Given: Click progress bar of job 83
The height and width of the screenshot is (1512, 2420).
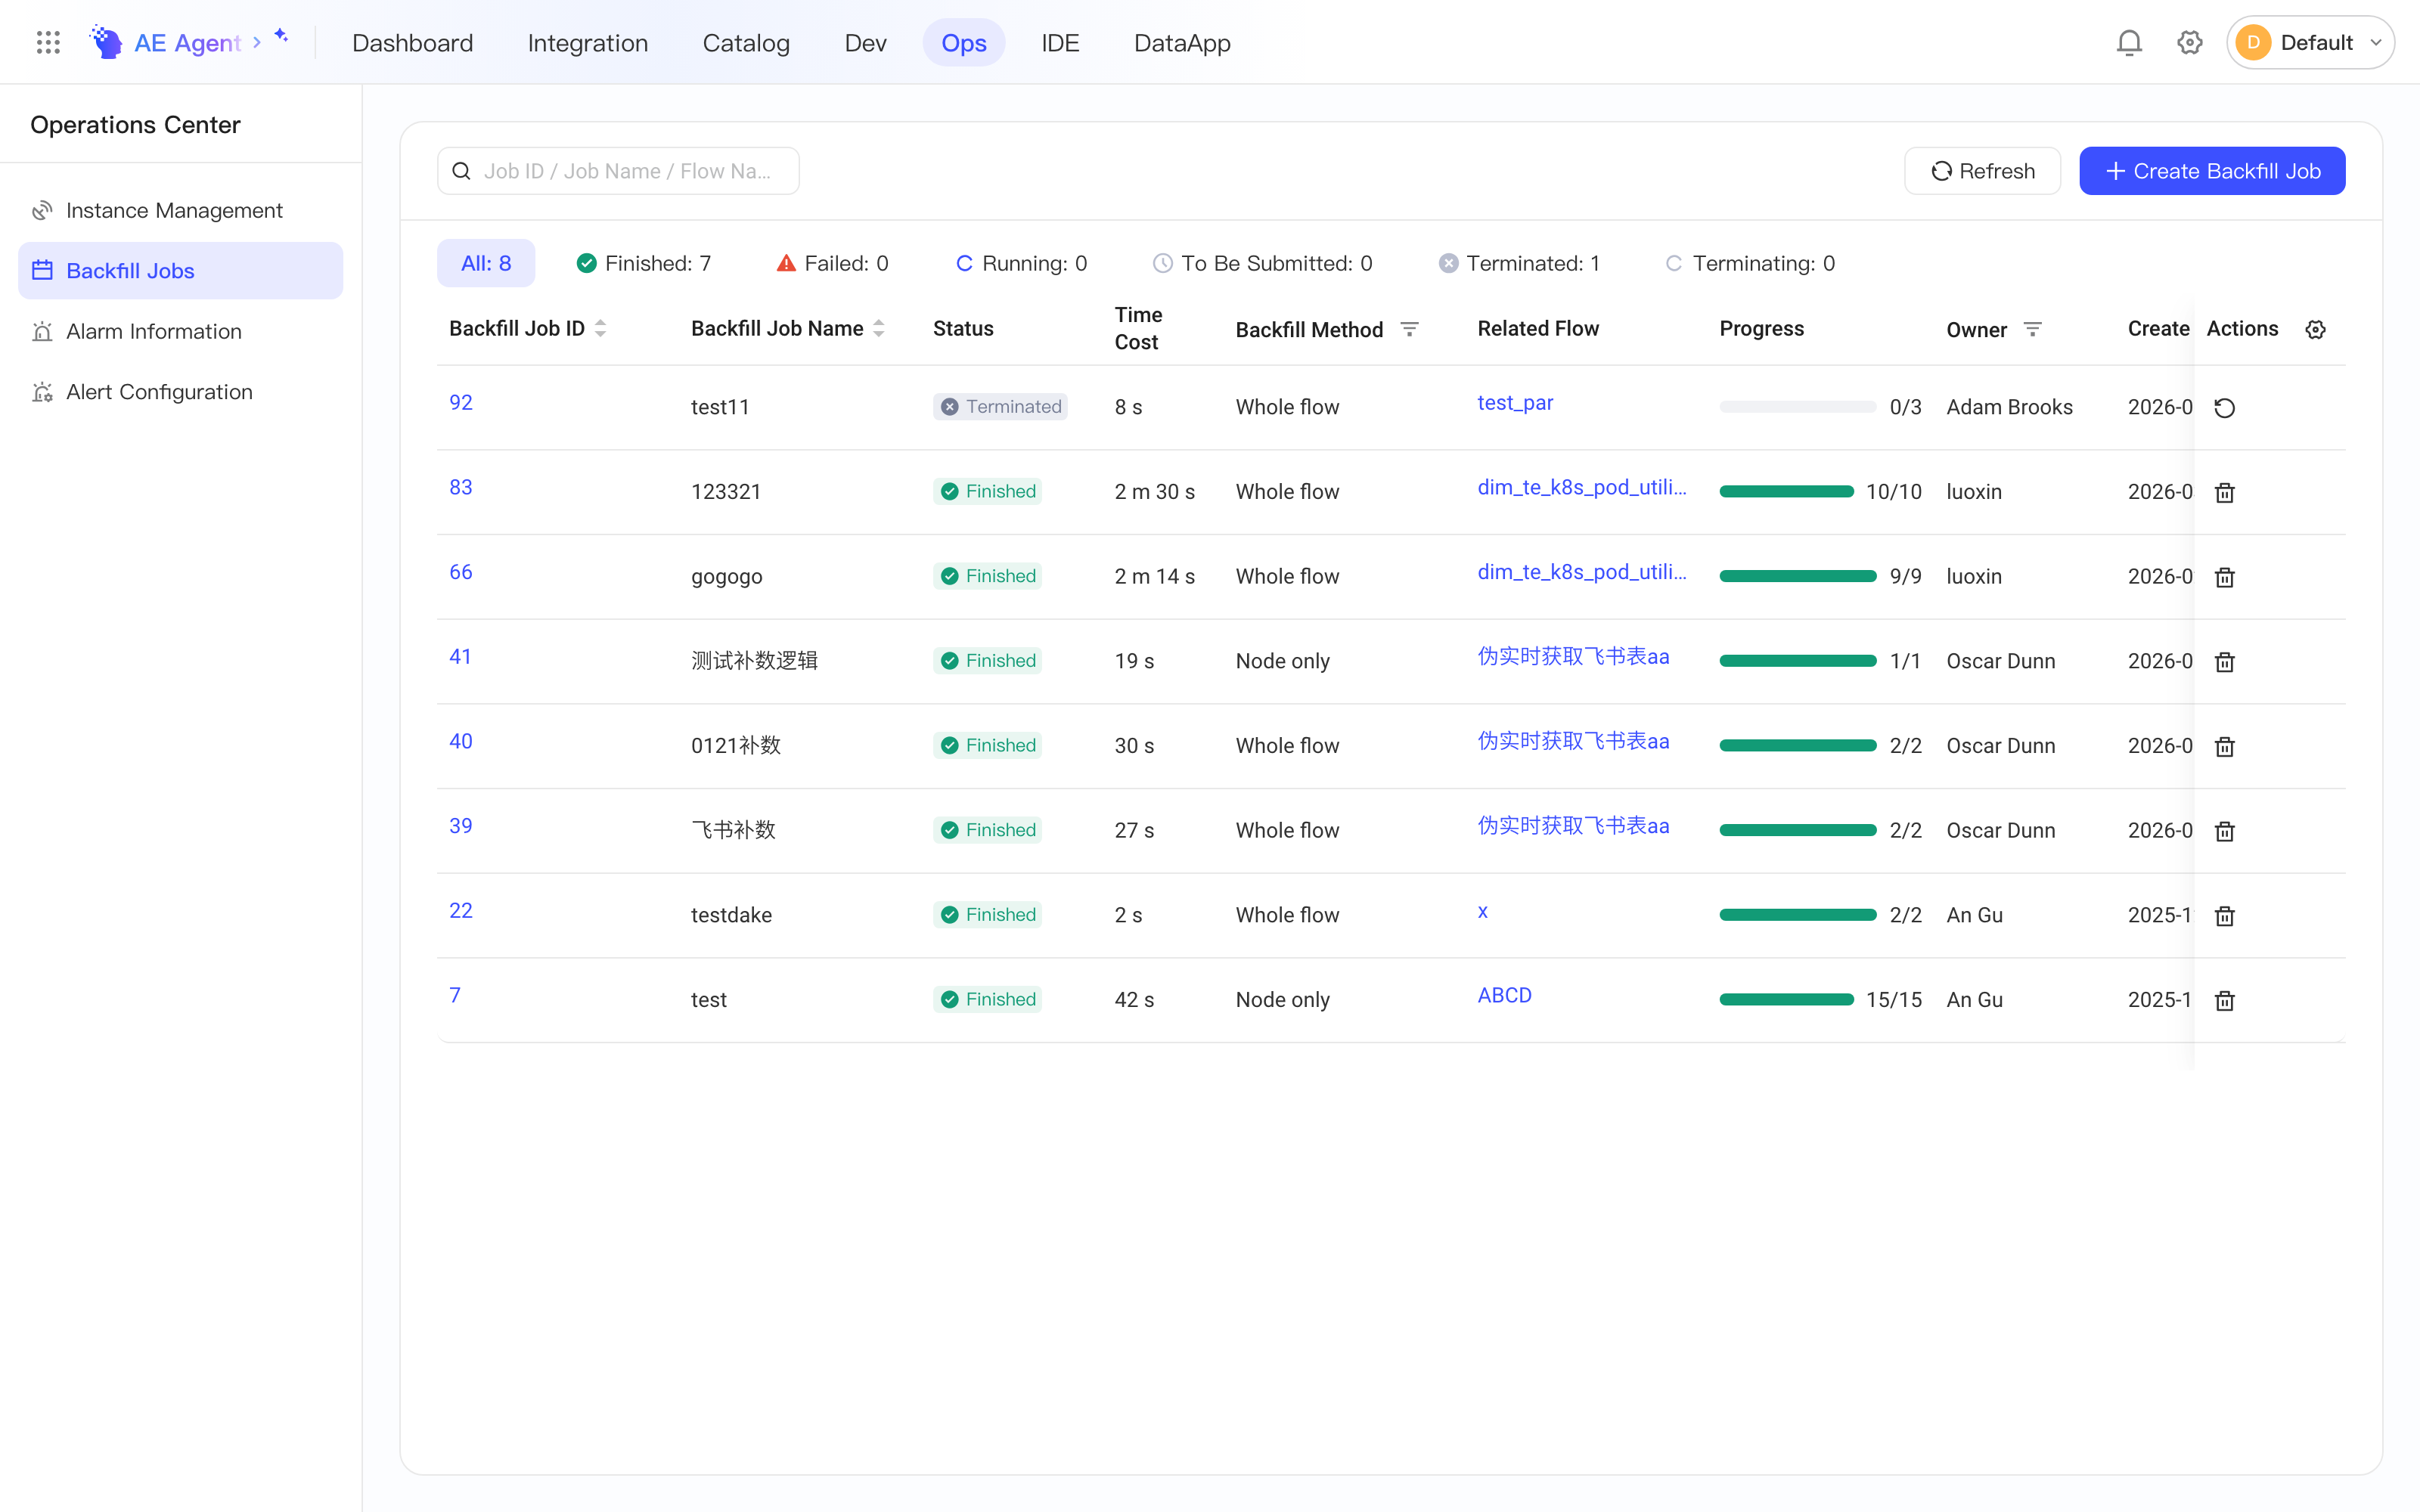Looking at the screenshot, I should pos(1786,492).
